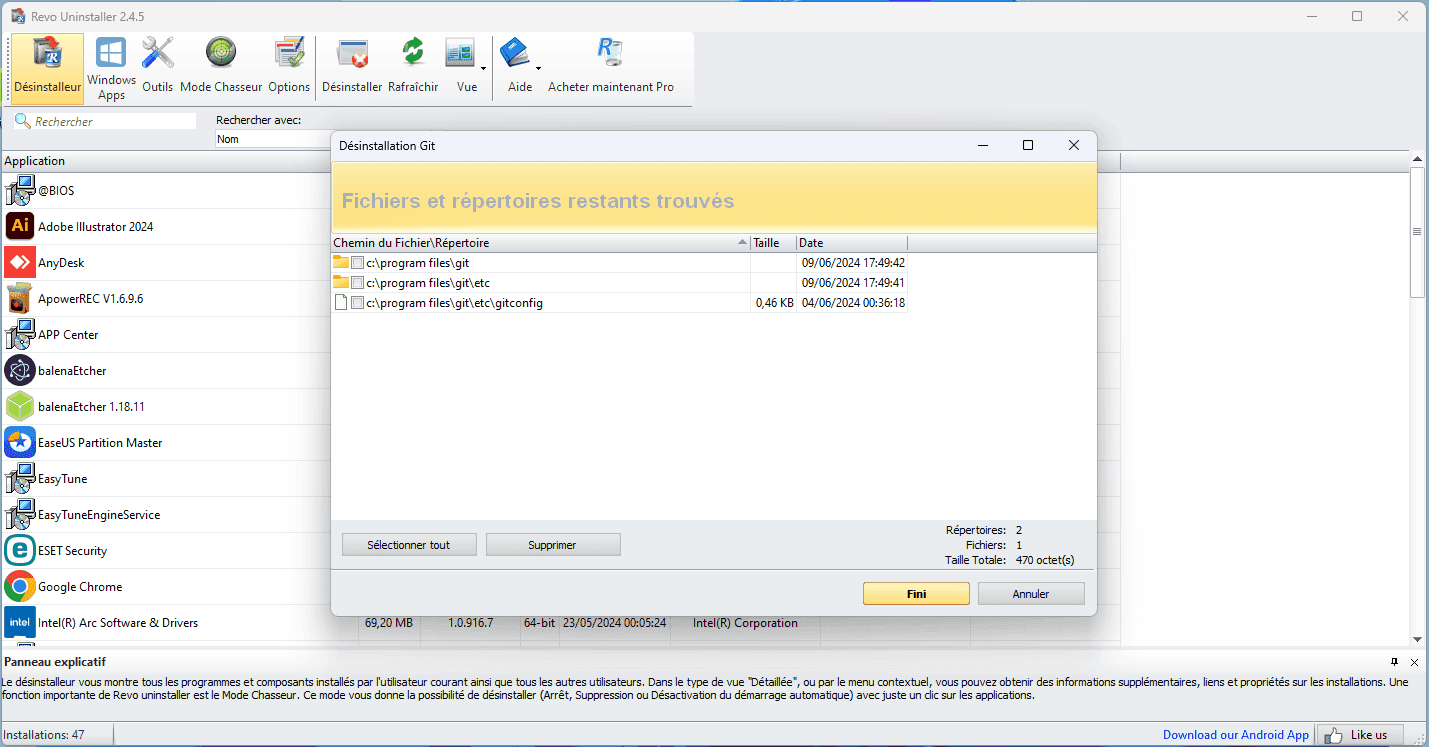The image size is (1429, 747).
Task: Click the gitconfig file icon
Action: click(341, 303)
